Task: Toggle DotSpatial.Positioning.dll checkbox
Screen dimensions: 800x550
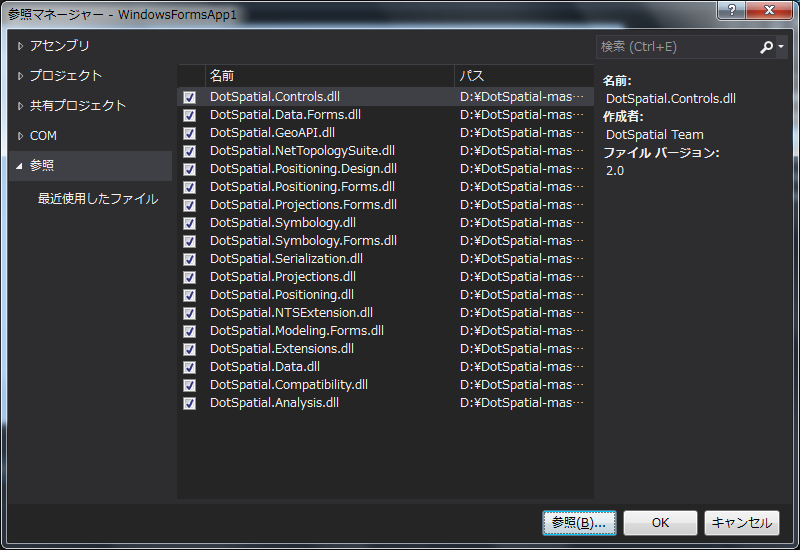Action: [x=189, y=295]
